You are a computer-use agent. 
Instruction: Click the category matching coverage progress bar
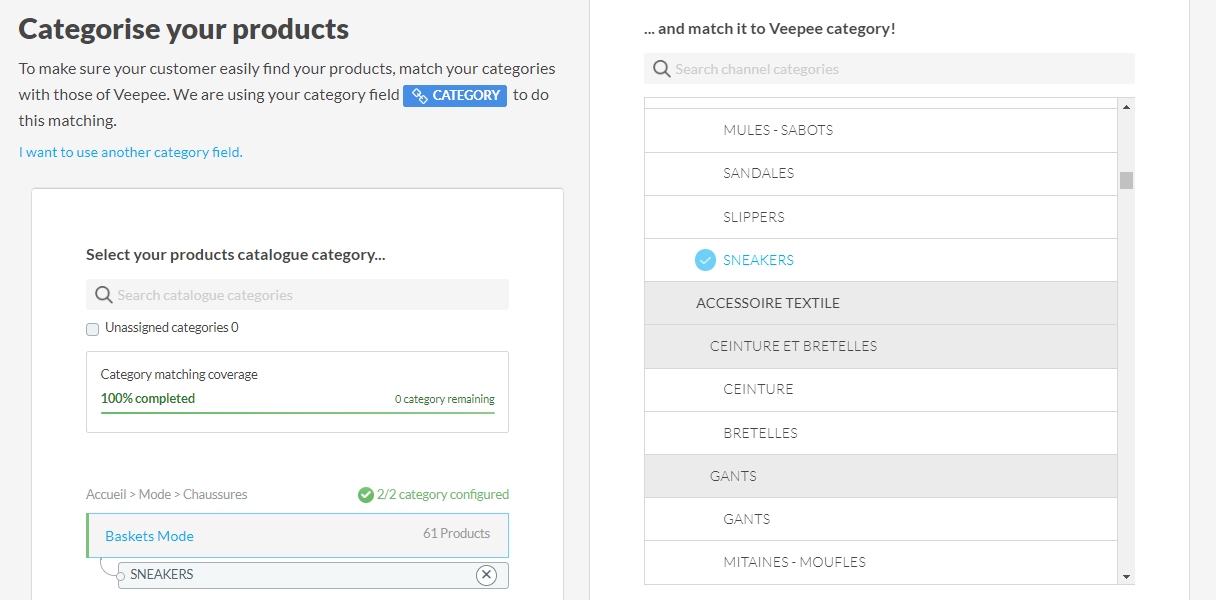pos(297,412)
